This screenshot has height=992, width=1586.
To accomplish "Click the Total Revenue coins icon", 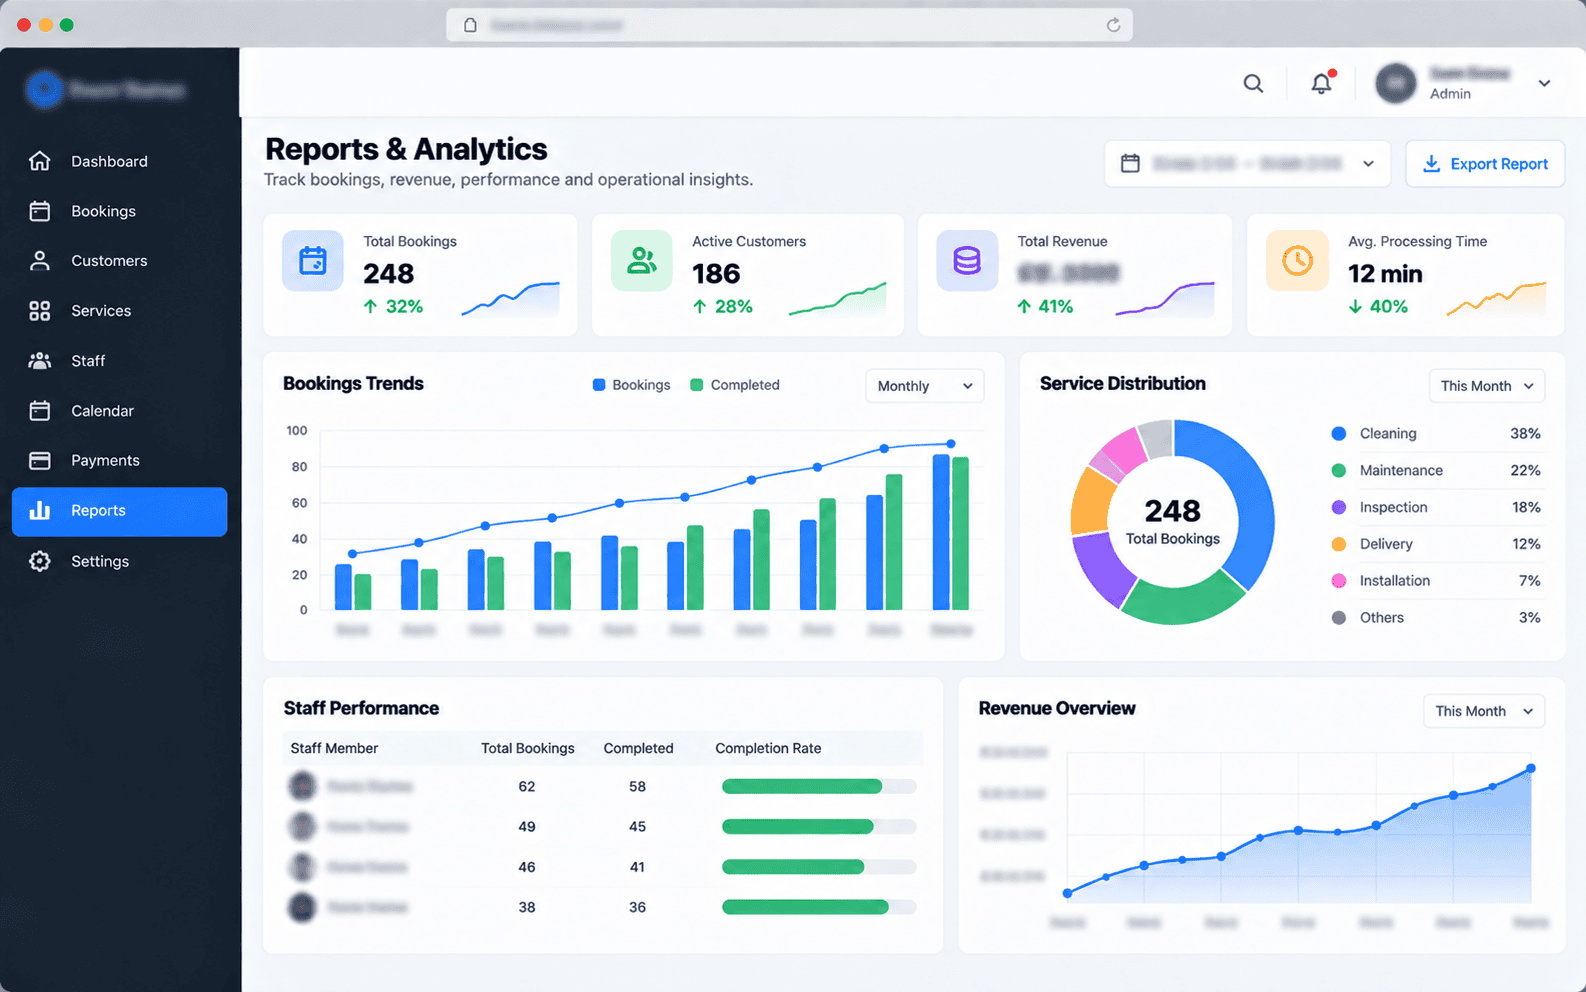I will [967, 261].
